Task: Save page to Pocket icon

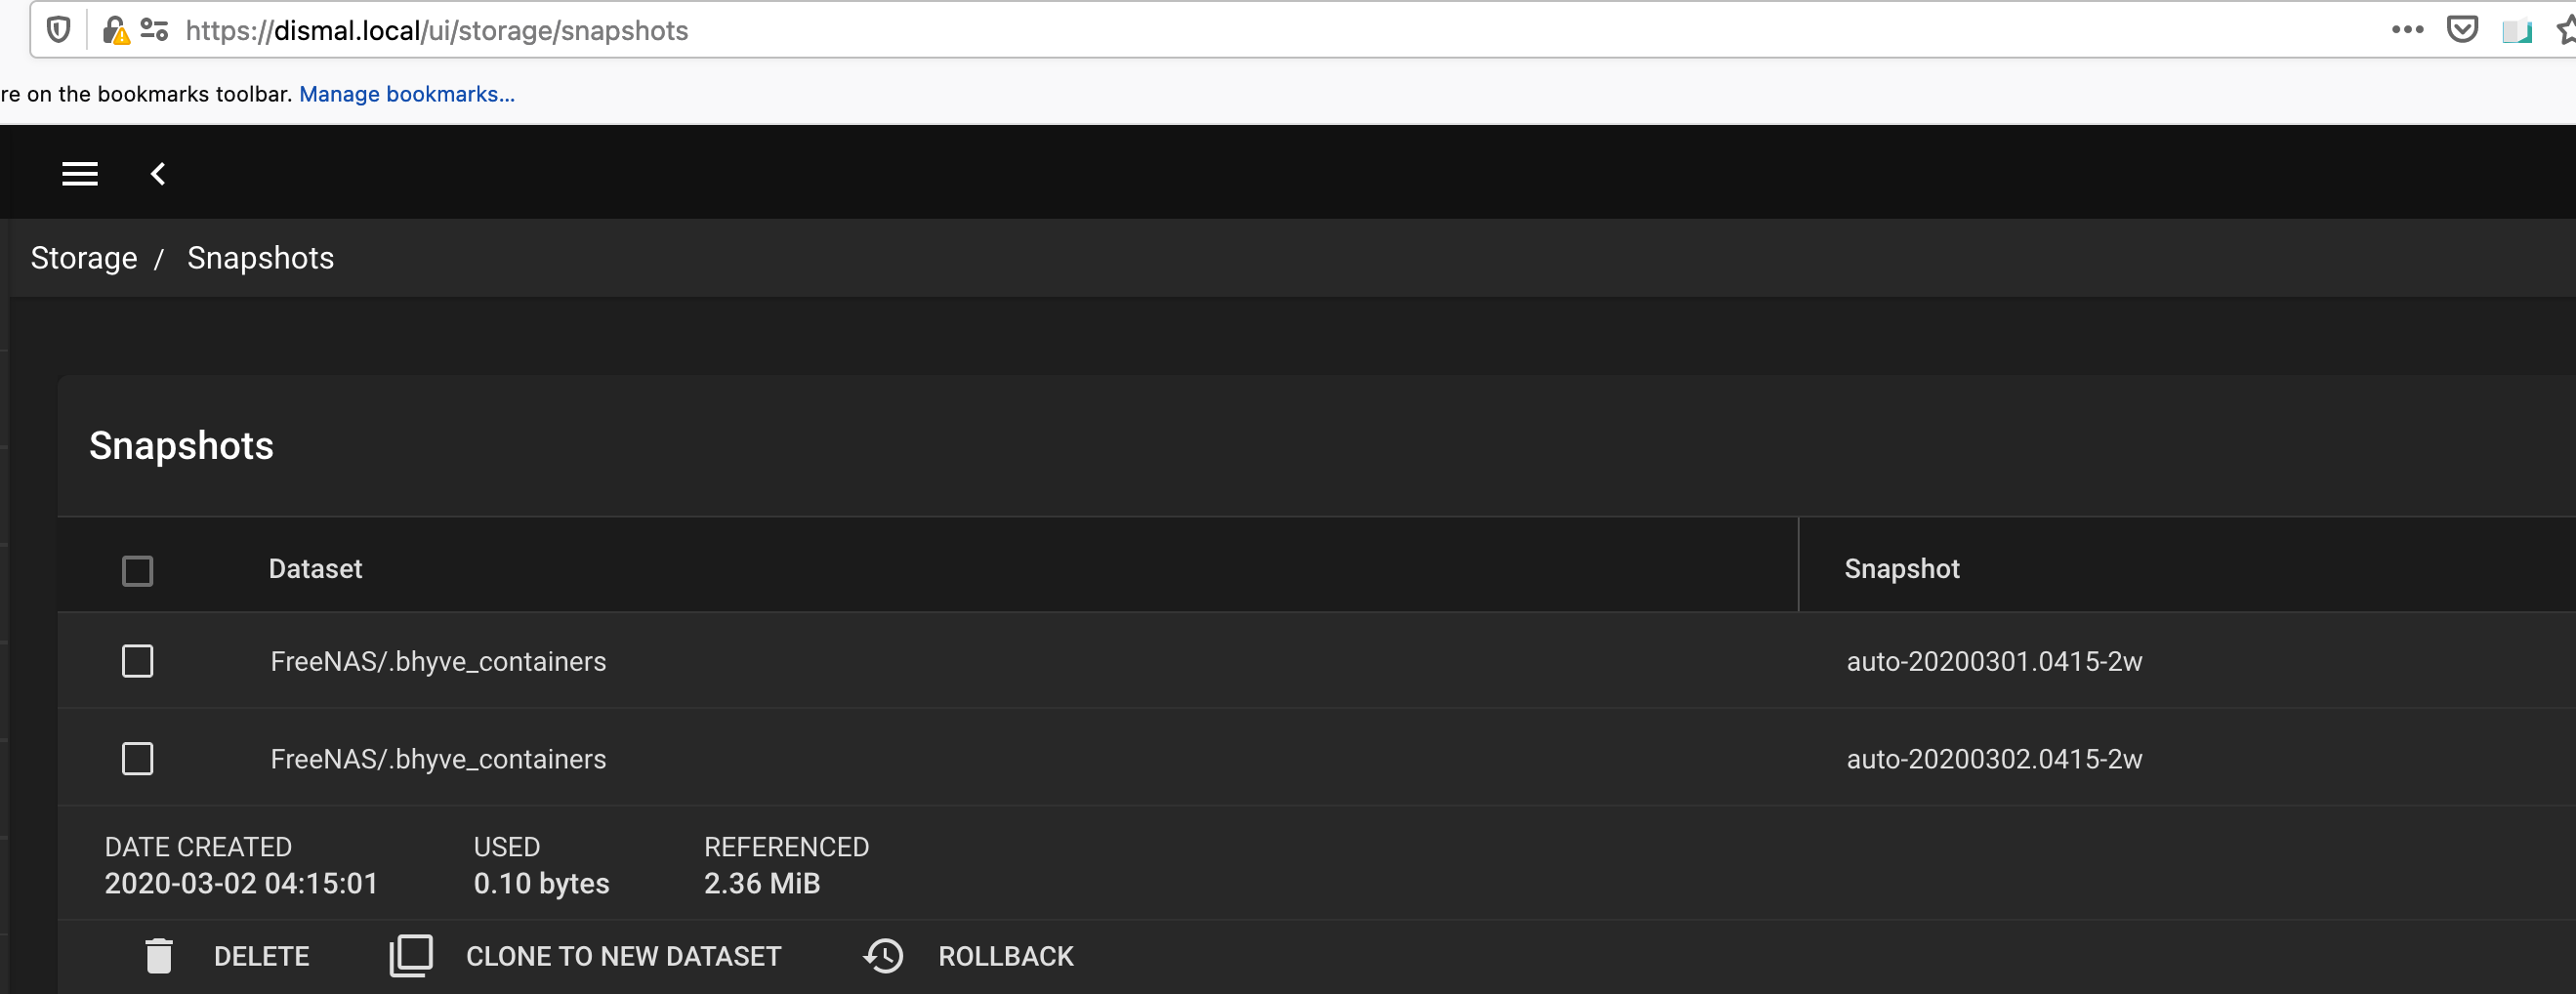Action: (2461, 31)
